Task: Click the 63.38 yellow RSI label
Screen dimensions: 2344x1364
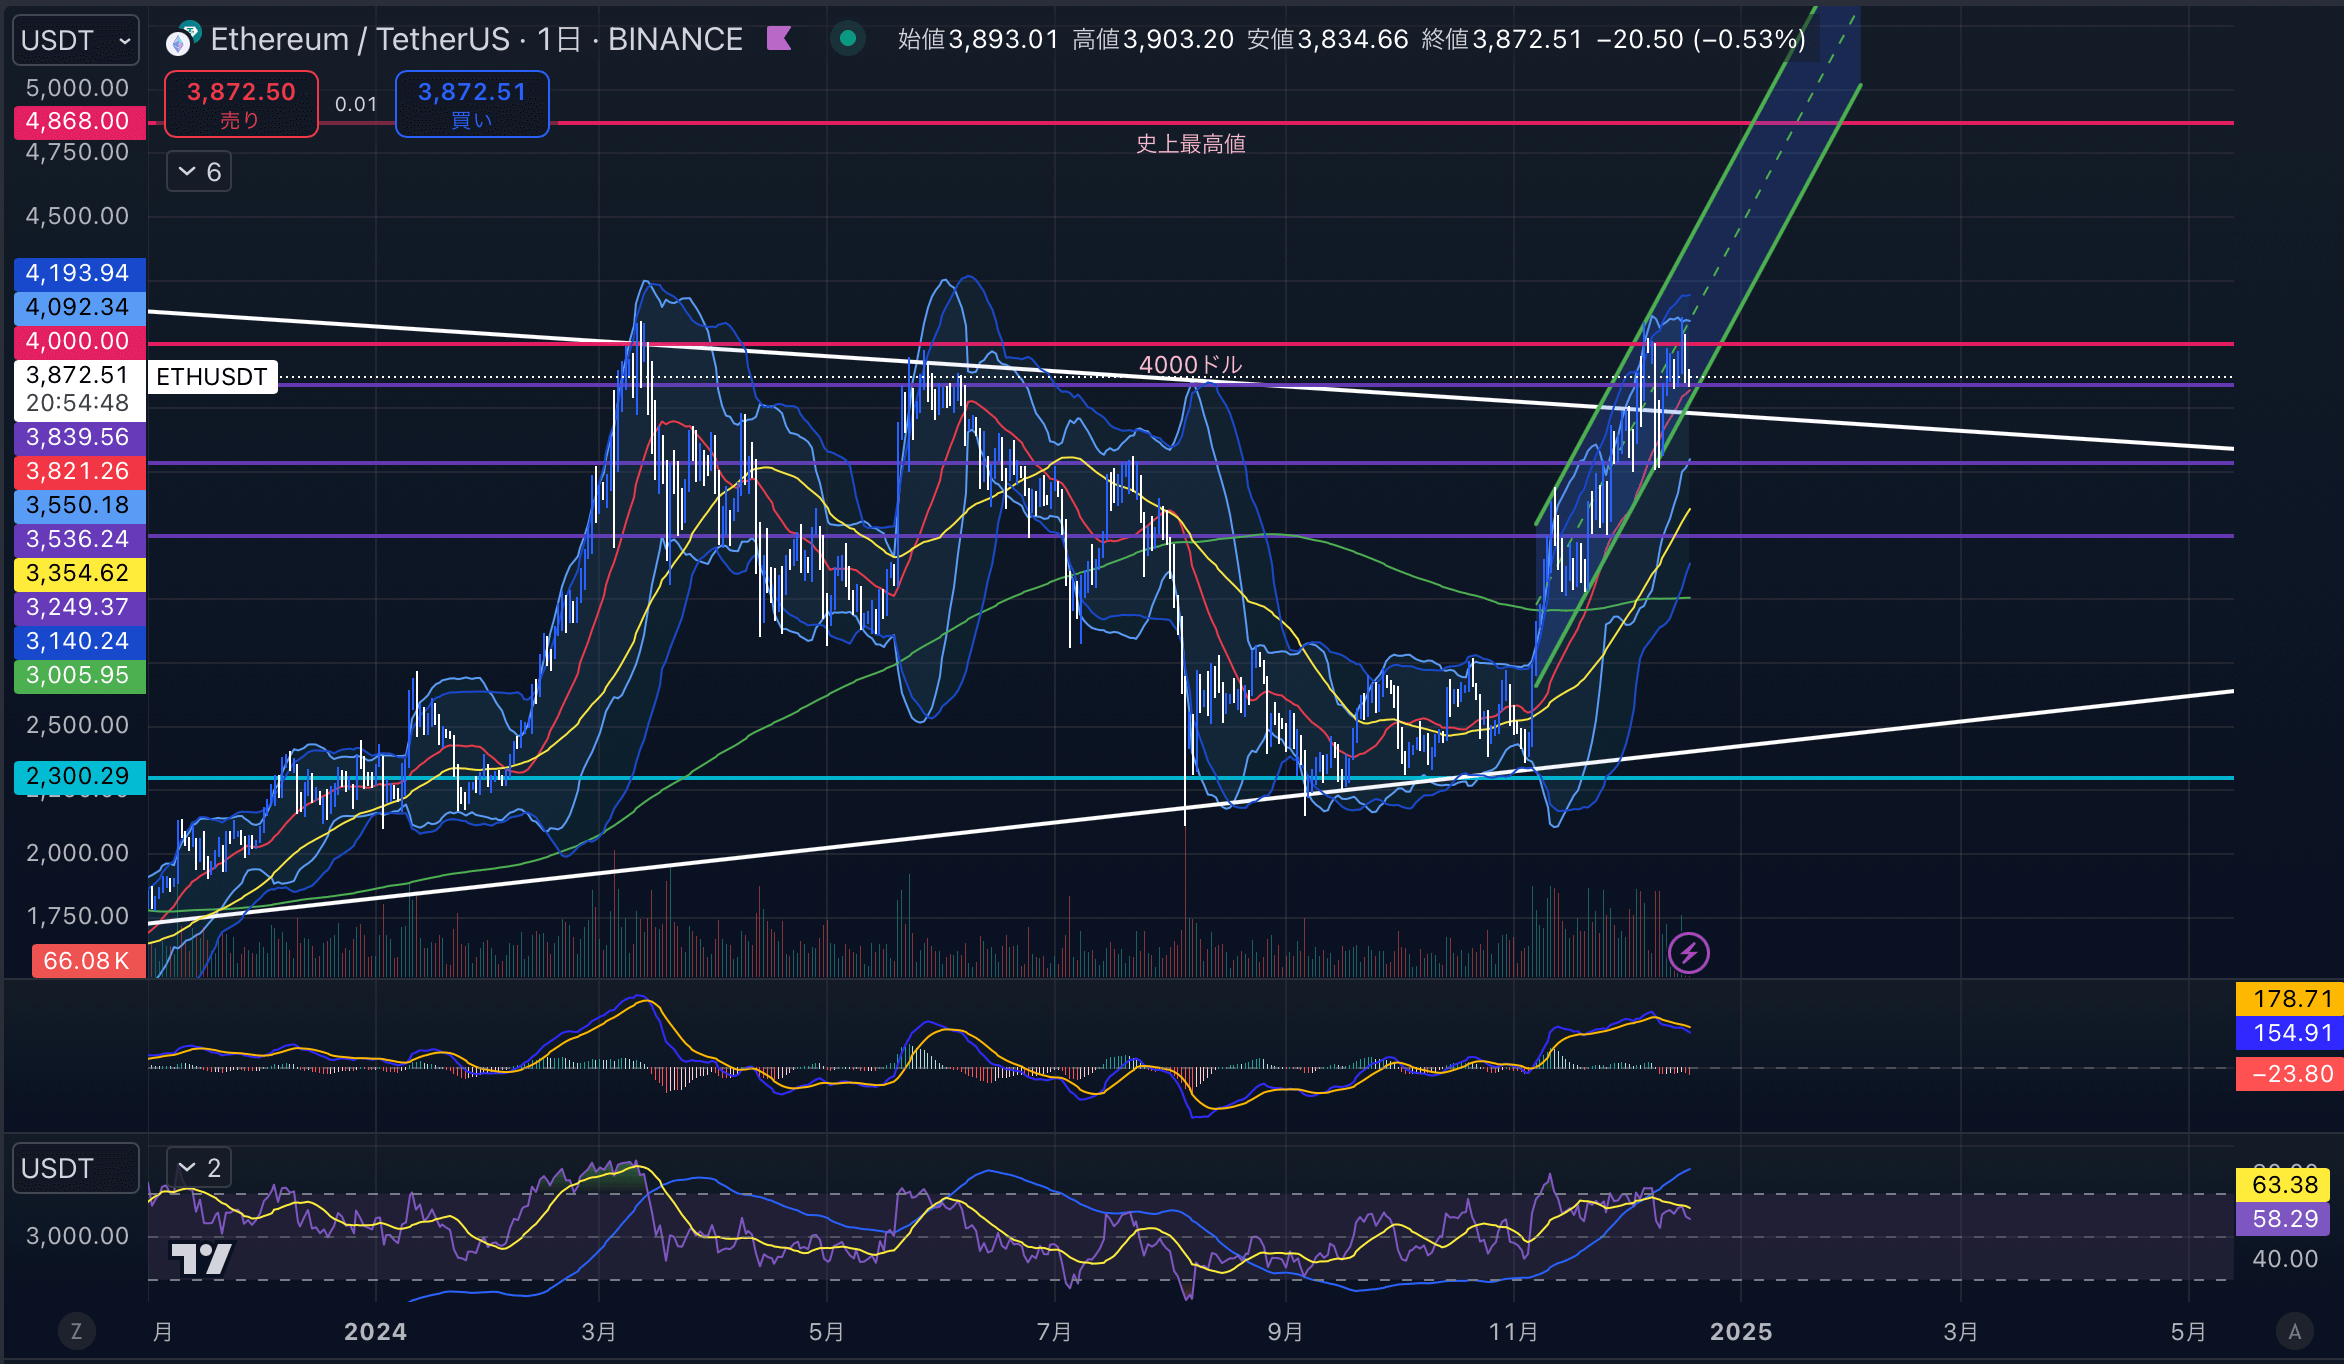Action: click(x=2283, y=1185)
